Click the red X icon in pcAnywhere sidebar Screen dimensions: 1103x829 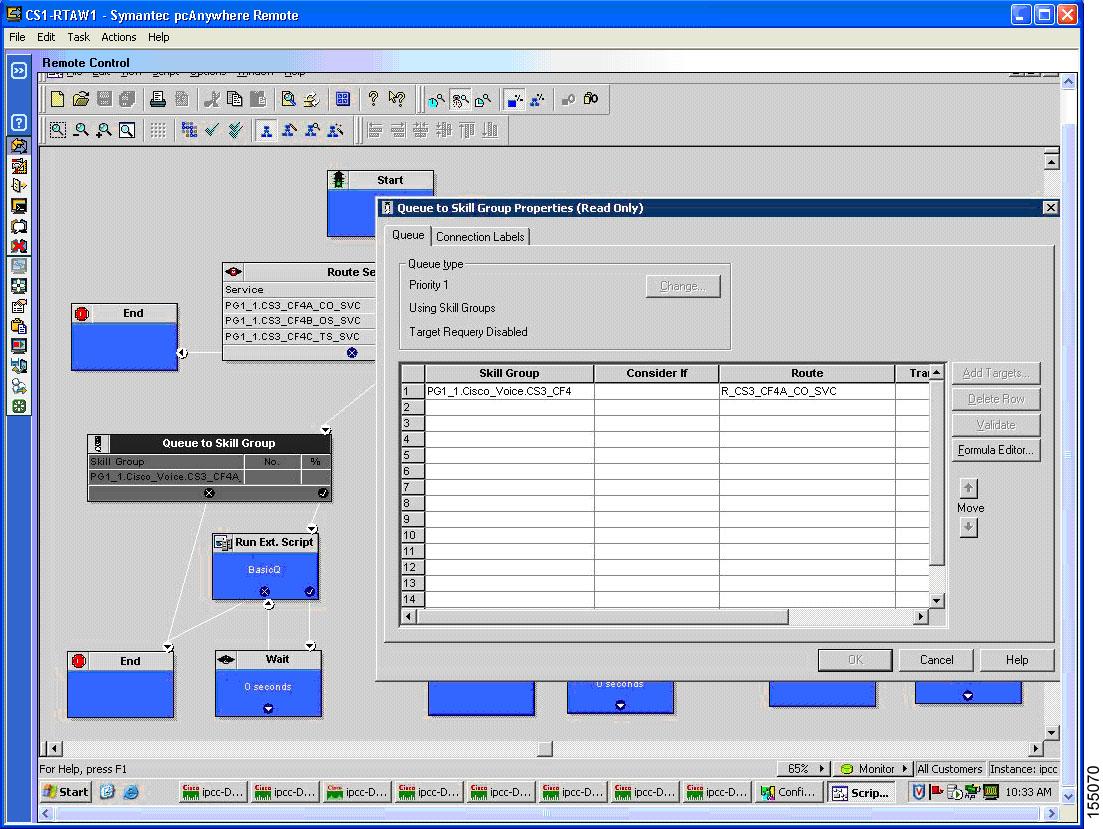[x=19, y=246]
